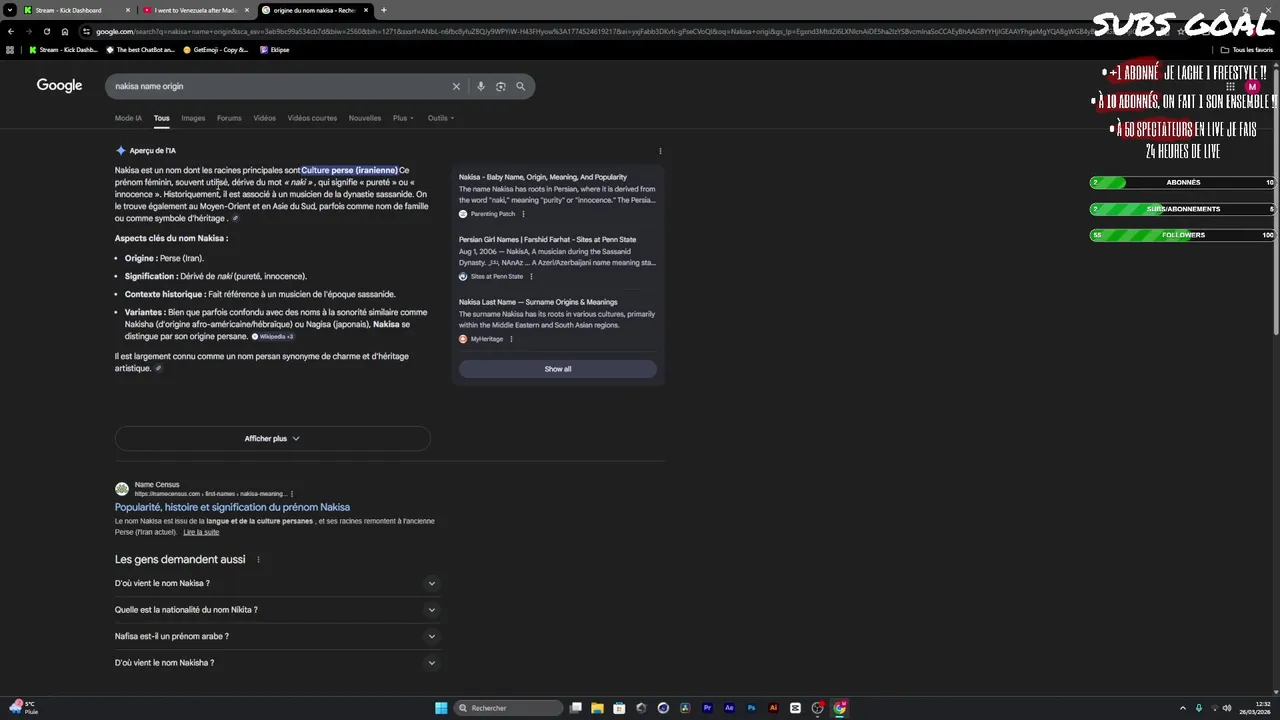Open Google Lens image search
The height and width of the screenshot is (720, 1280).
point(501,86)
